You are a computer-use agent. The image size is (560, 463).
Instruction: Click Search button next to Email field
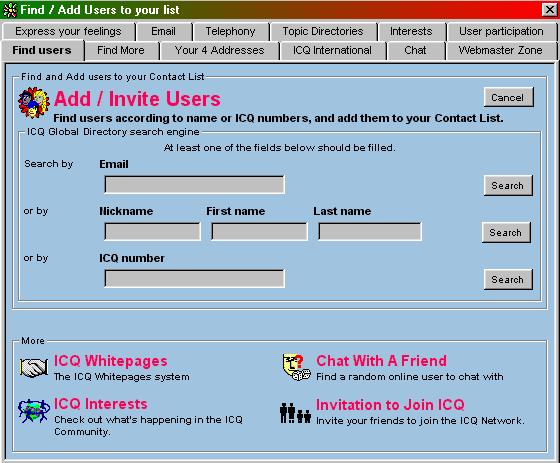[x=508, y=185]
